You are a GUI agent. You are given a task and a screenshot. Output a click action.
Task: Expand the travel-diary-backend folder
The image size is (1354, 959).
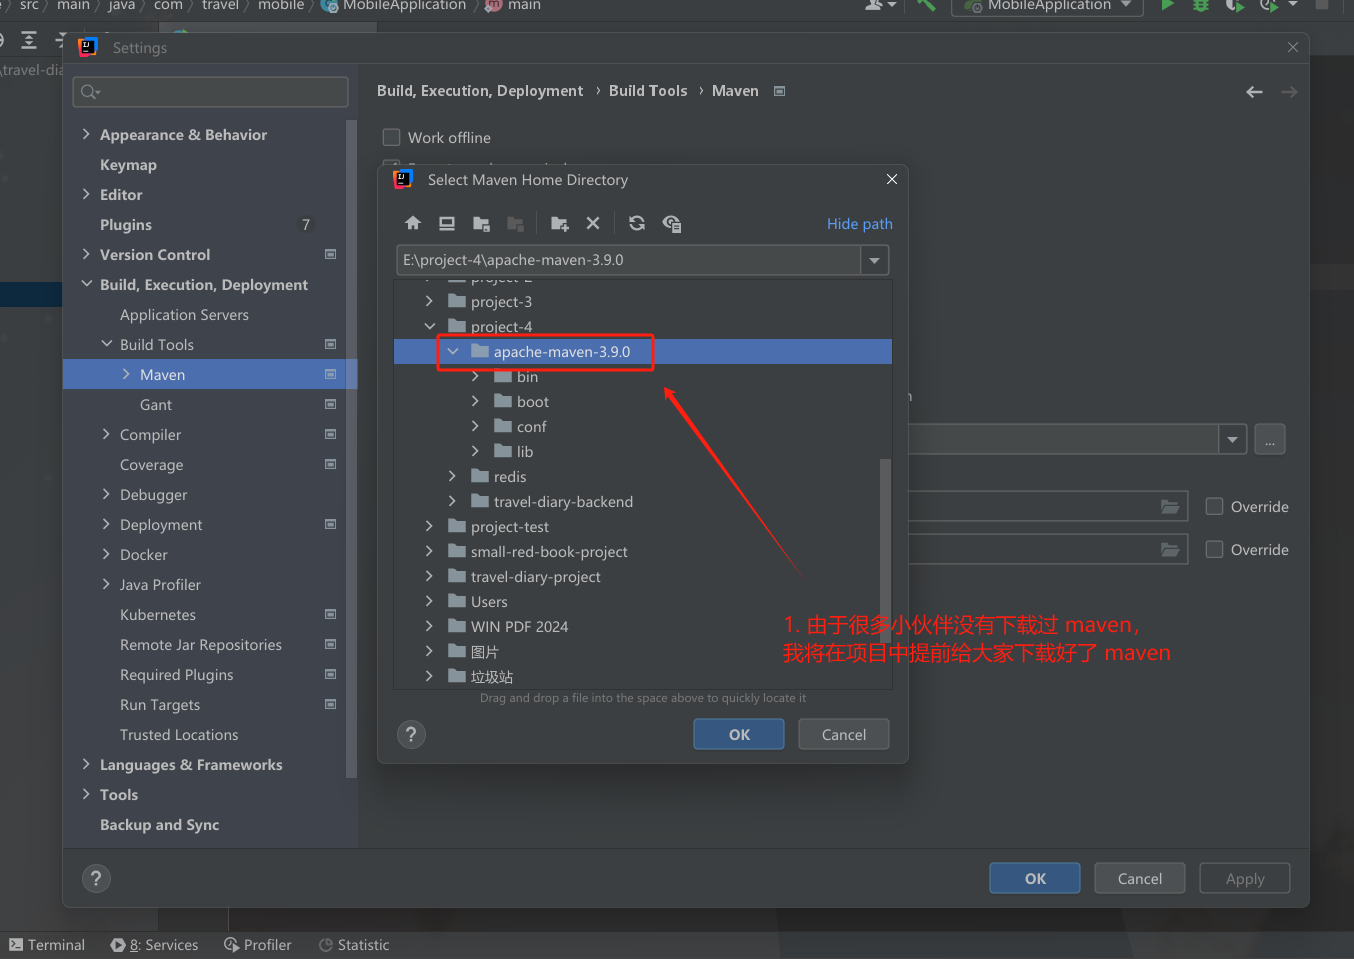452,501
